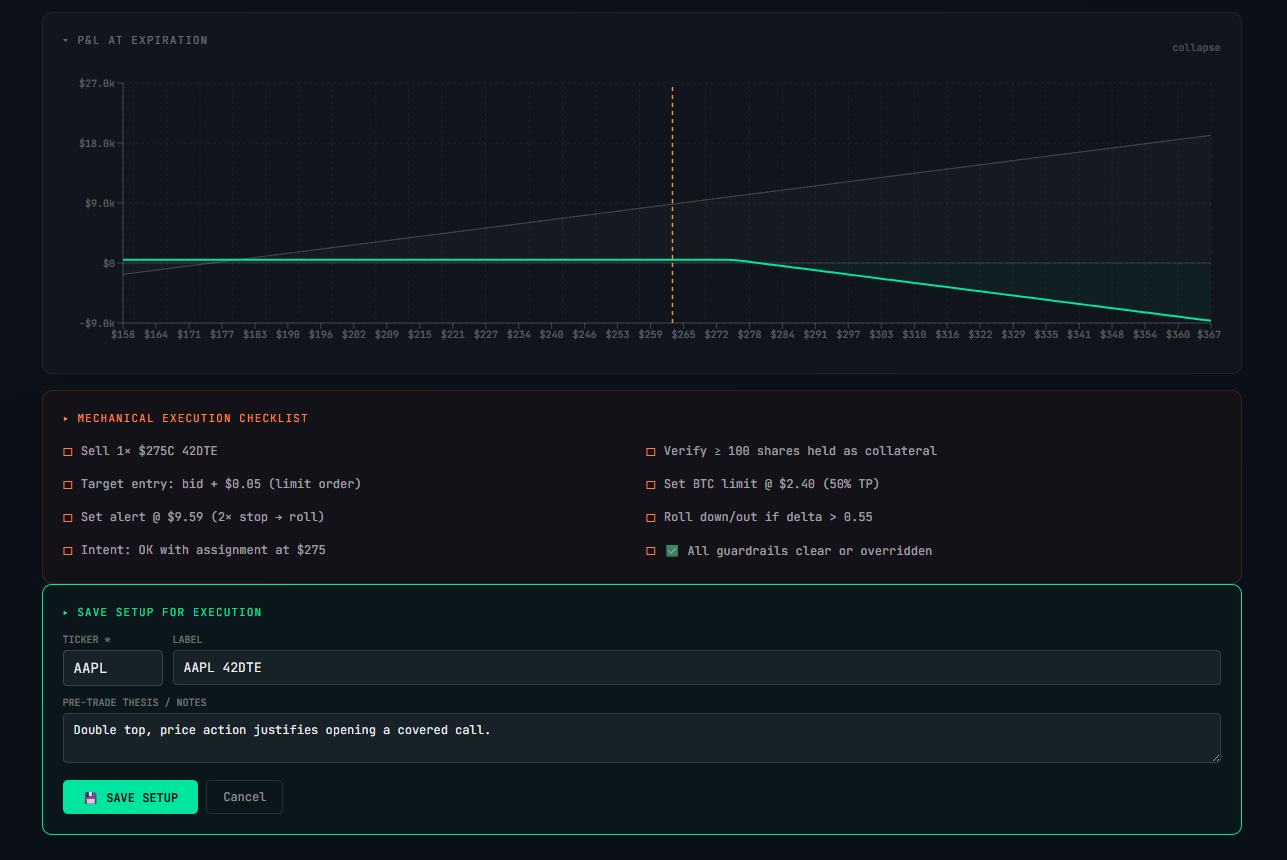Check Set BTC limit @ $2.40 item
Viewport: 1287px width, 860px height.
[x=650, y=484]
